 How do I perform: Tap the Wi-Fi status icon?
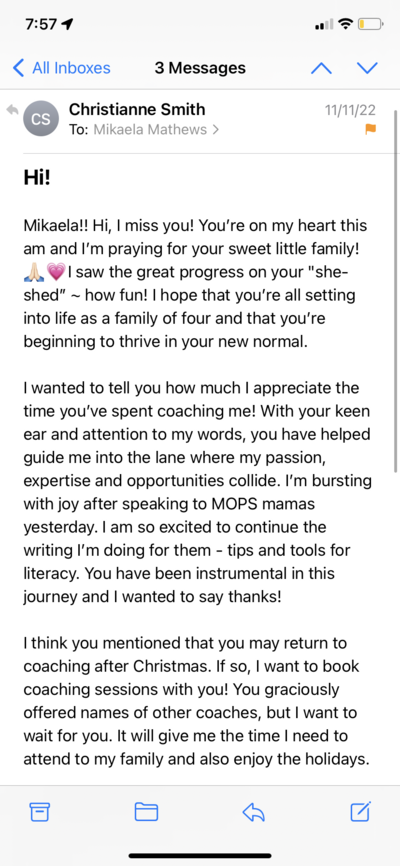tap(346, 24)
